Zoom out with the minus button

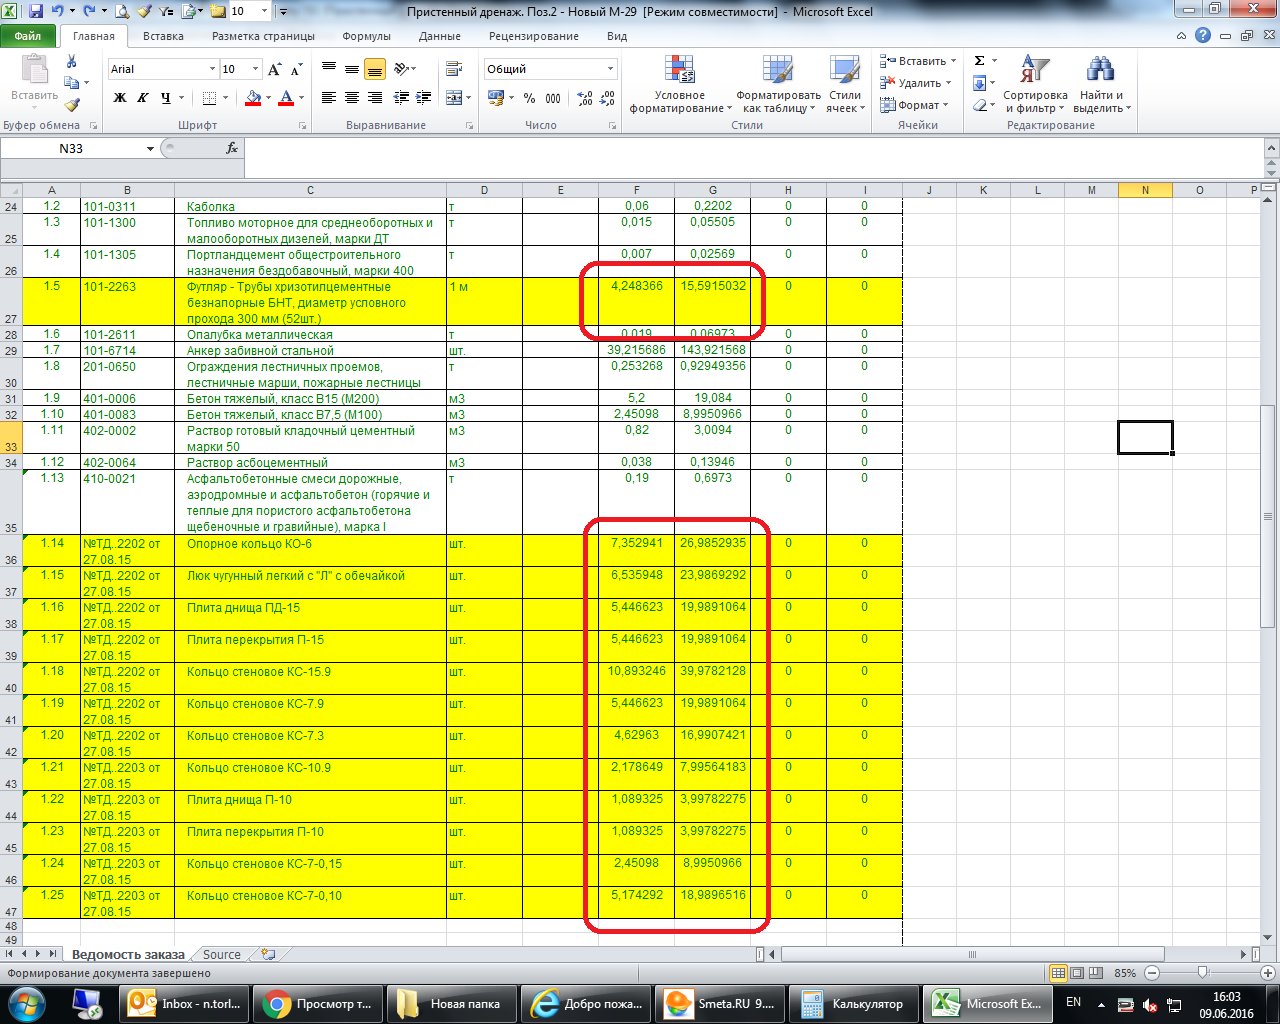point(1152,973)
